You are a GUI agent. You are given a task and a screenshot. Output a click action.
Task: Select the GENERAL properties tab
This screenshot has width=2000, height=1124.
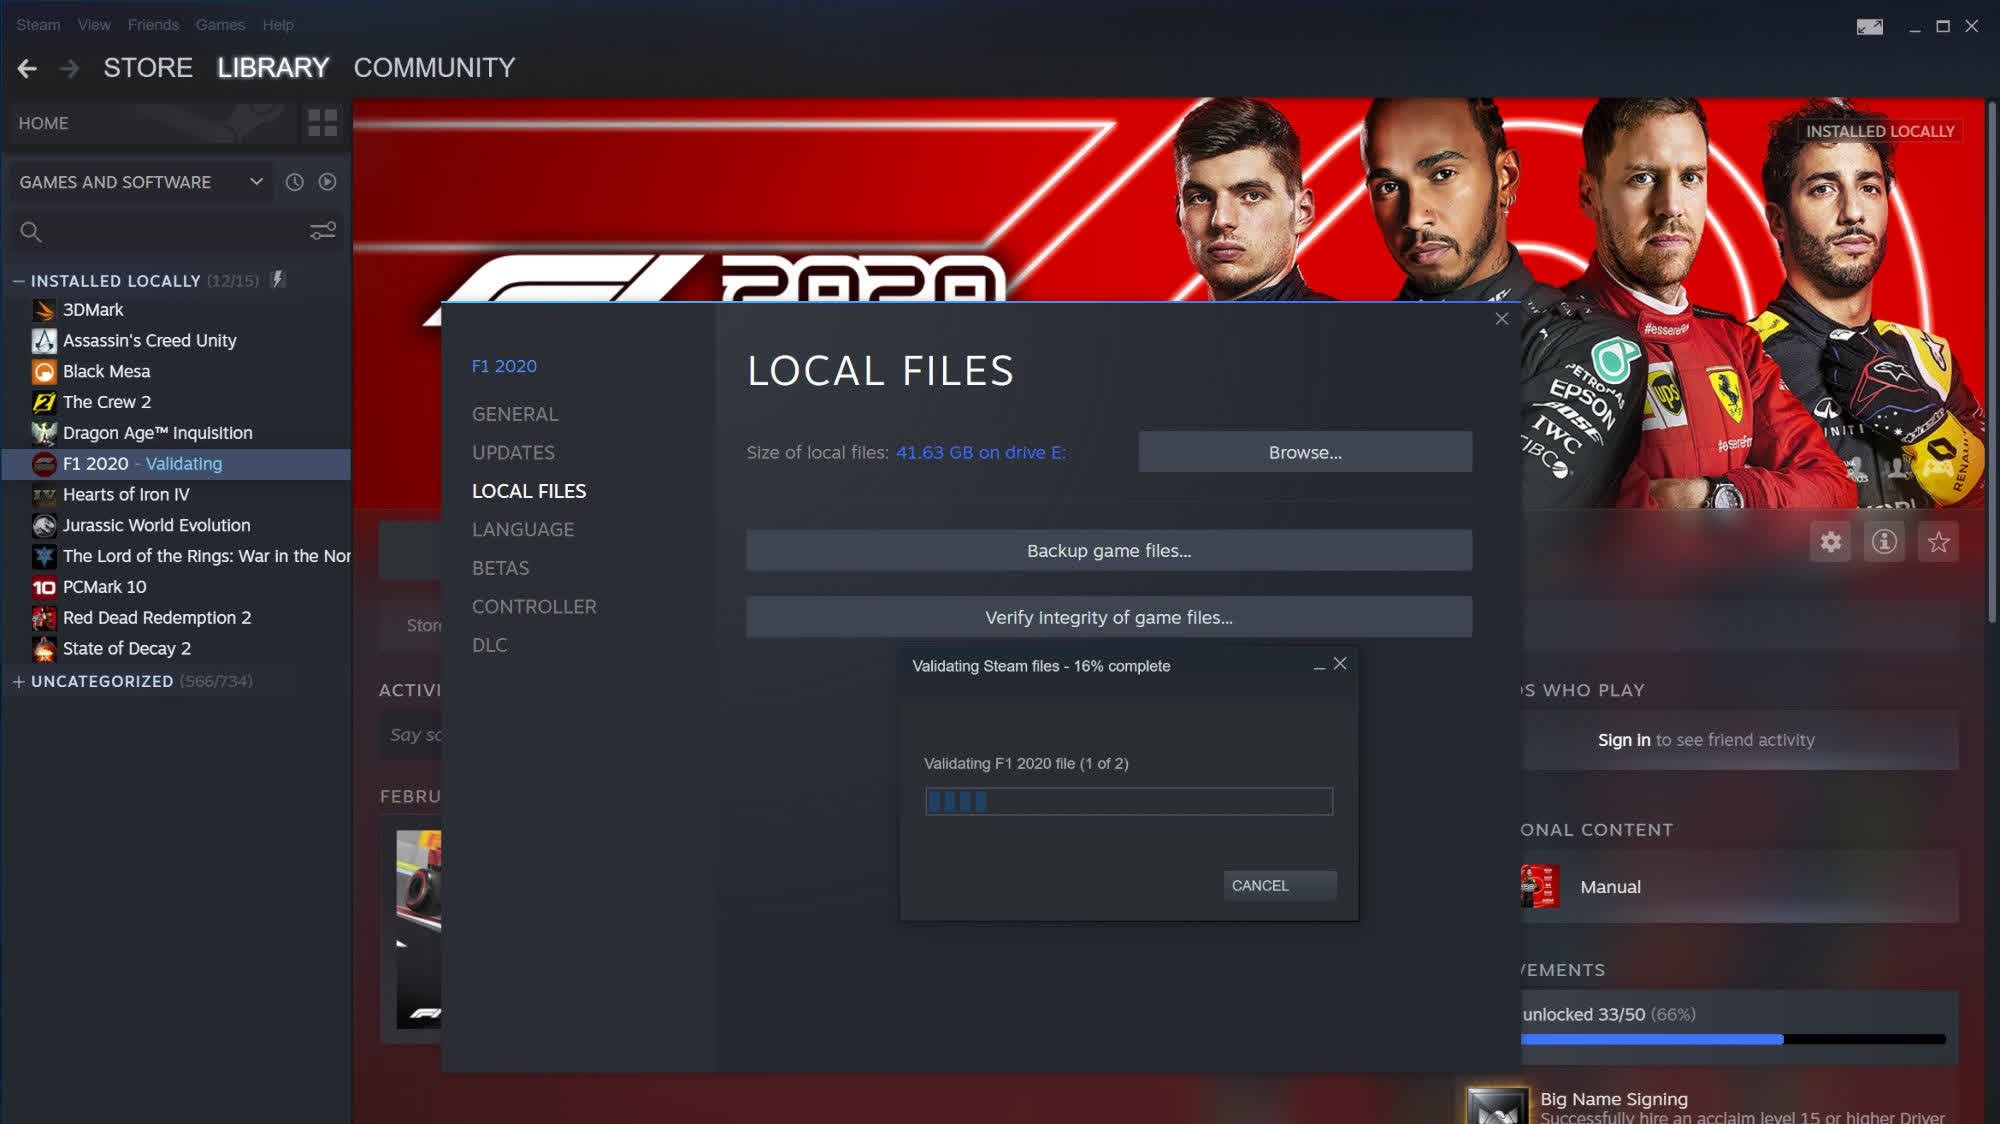(x=514, y=414)
